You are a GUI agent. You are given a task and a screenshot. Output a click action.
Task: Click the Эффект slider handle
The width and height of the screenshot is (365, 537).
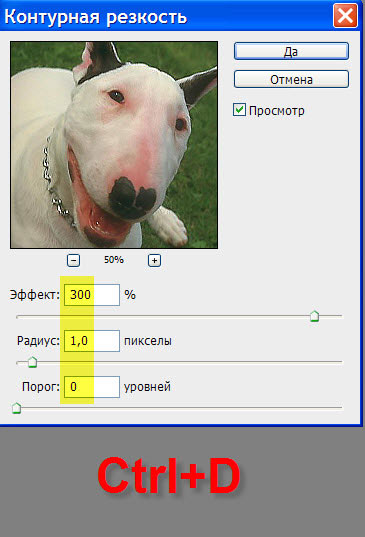click(x=314, y=316)
